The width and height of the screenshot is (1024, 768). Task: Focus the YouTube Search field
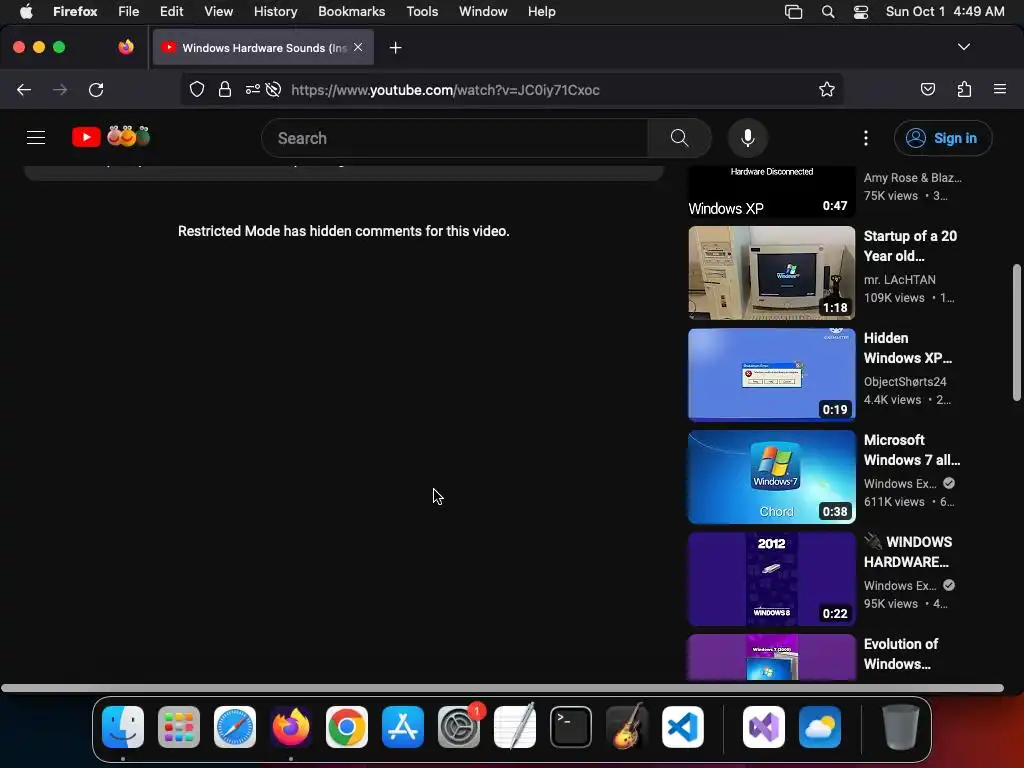click(x=455, y=138)
